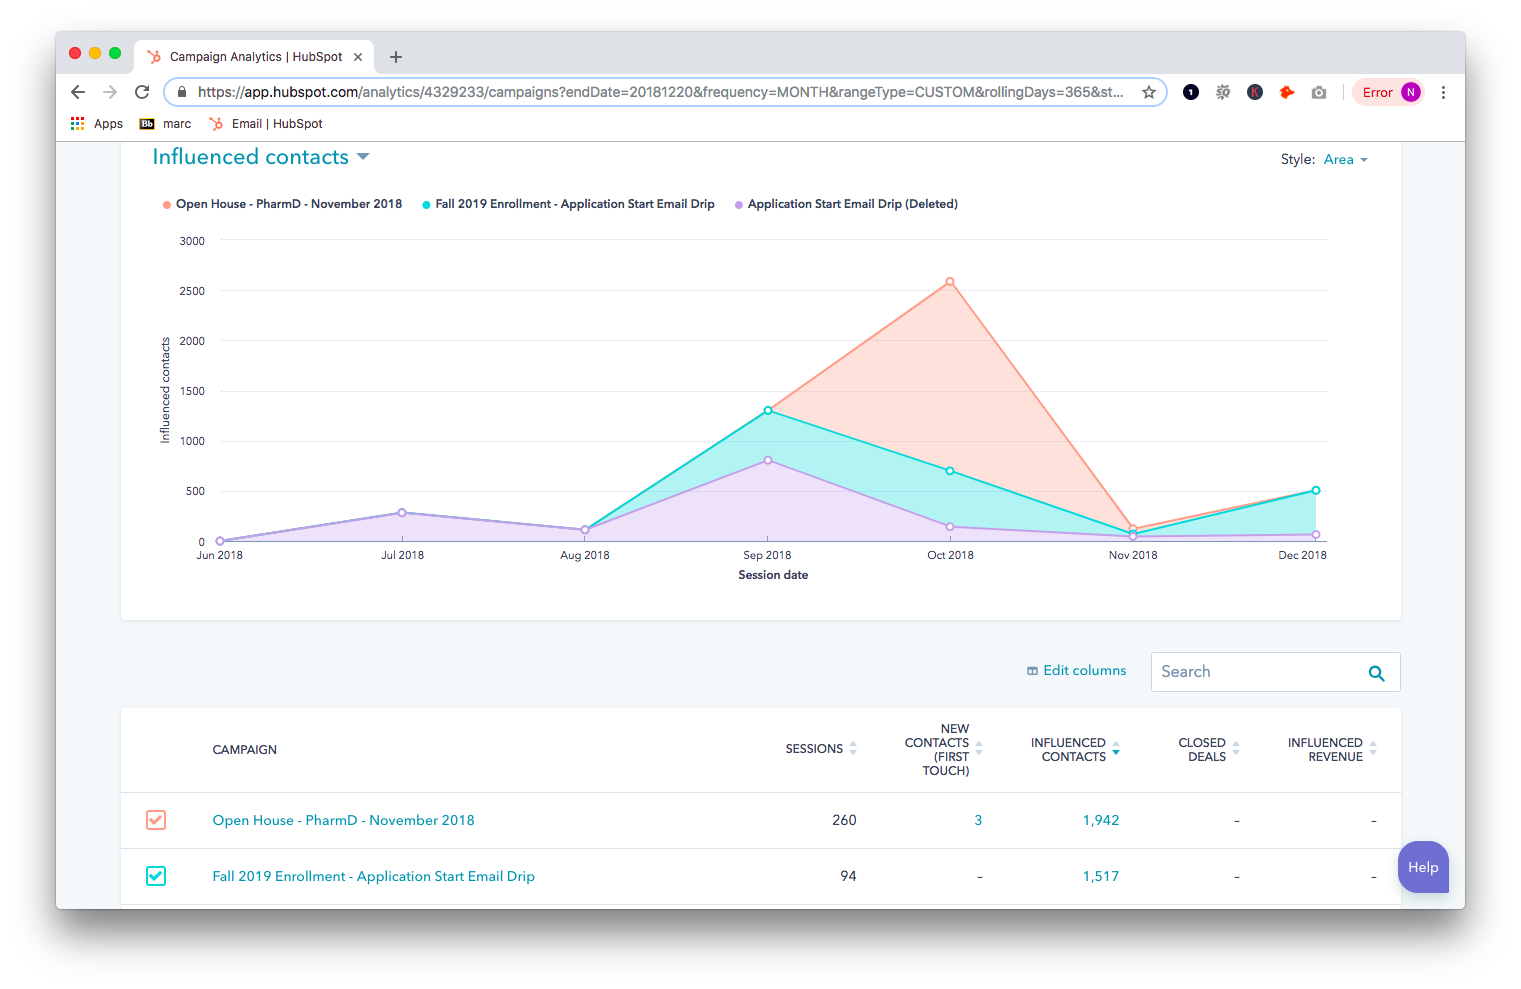Uncheck the Open House - PharmD campaign checkbox
The width and height of the screenshot is (1521, 989).
(x=156, y=820)
